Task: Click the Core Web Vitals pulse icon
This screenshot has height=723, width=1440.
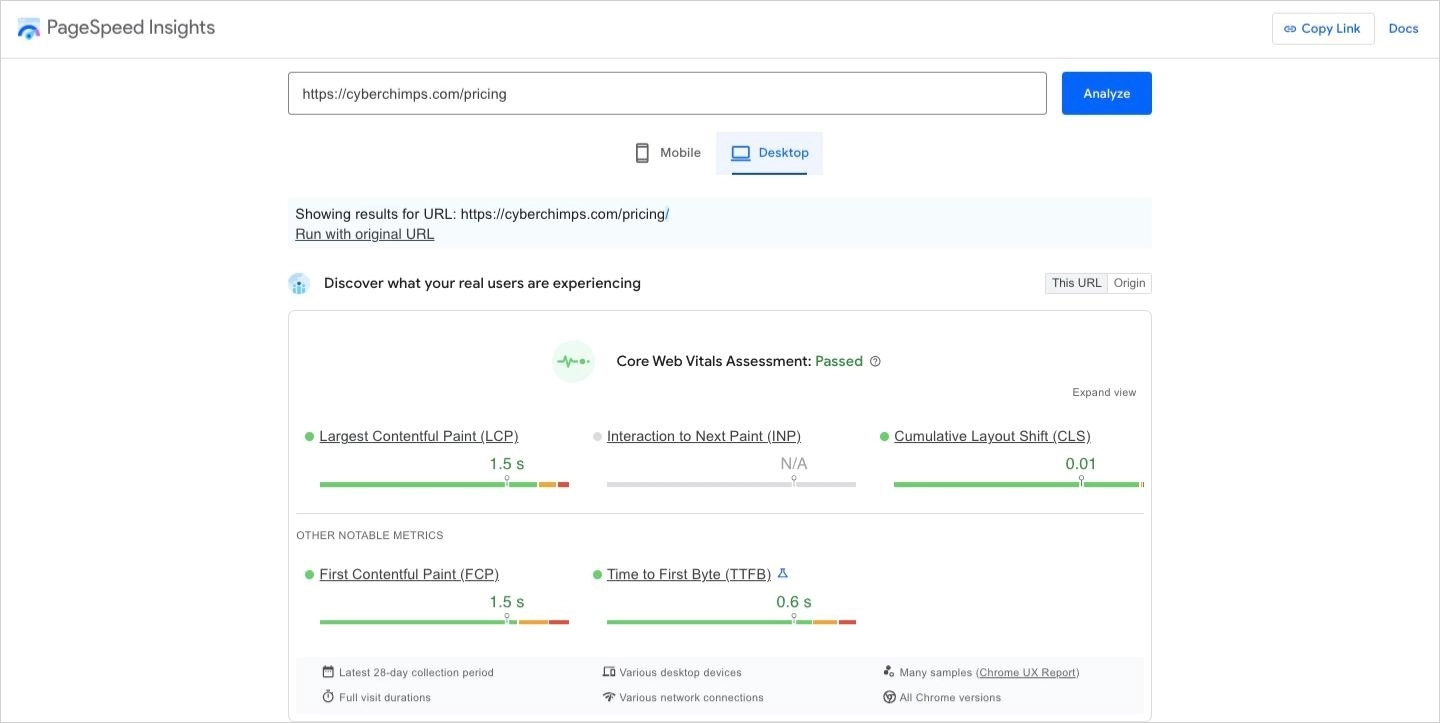Action: (x=573, y=361)
